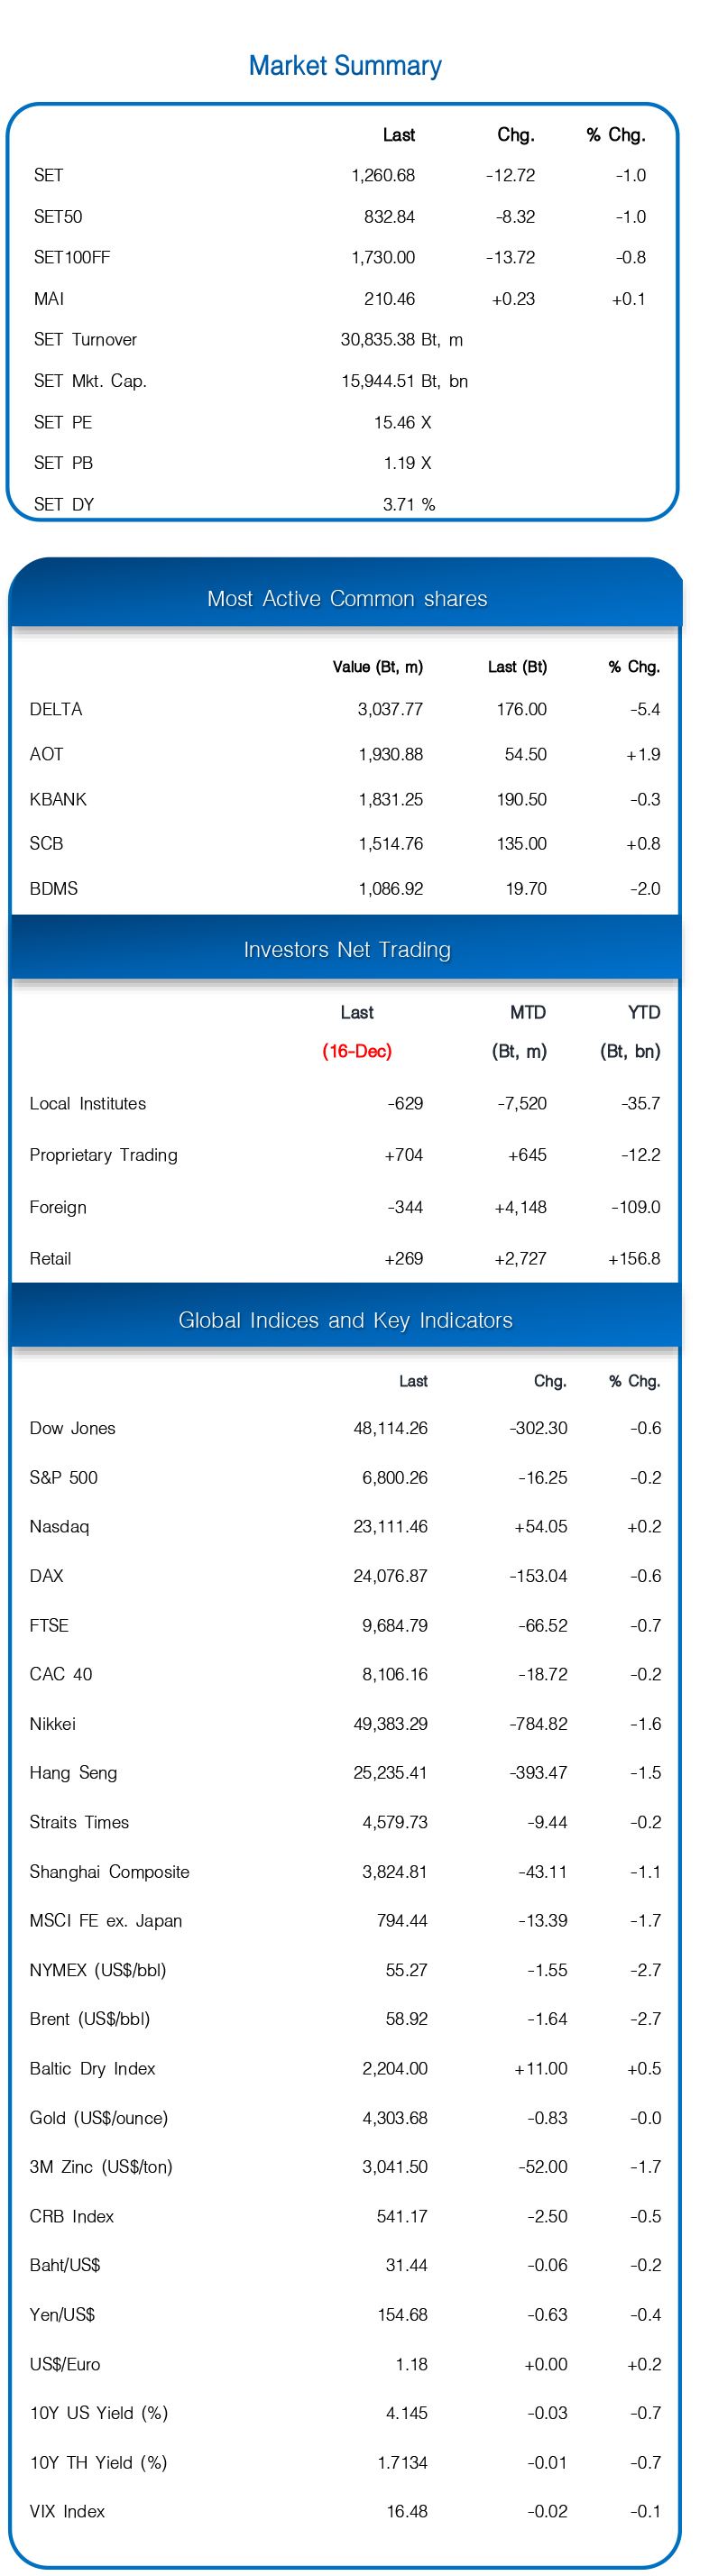Click the Proprietary Trading row label

pos(103,1155)
